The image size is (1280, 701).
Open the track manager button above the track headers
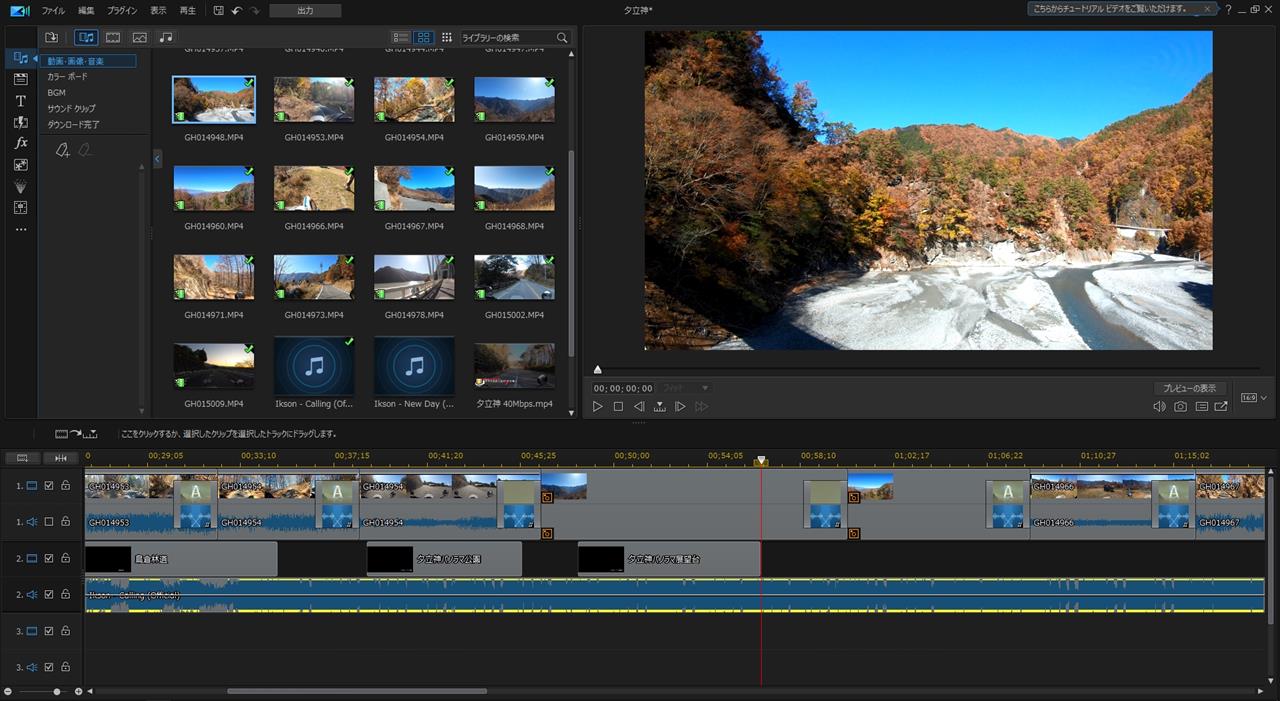click(22, 458)
